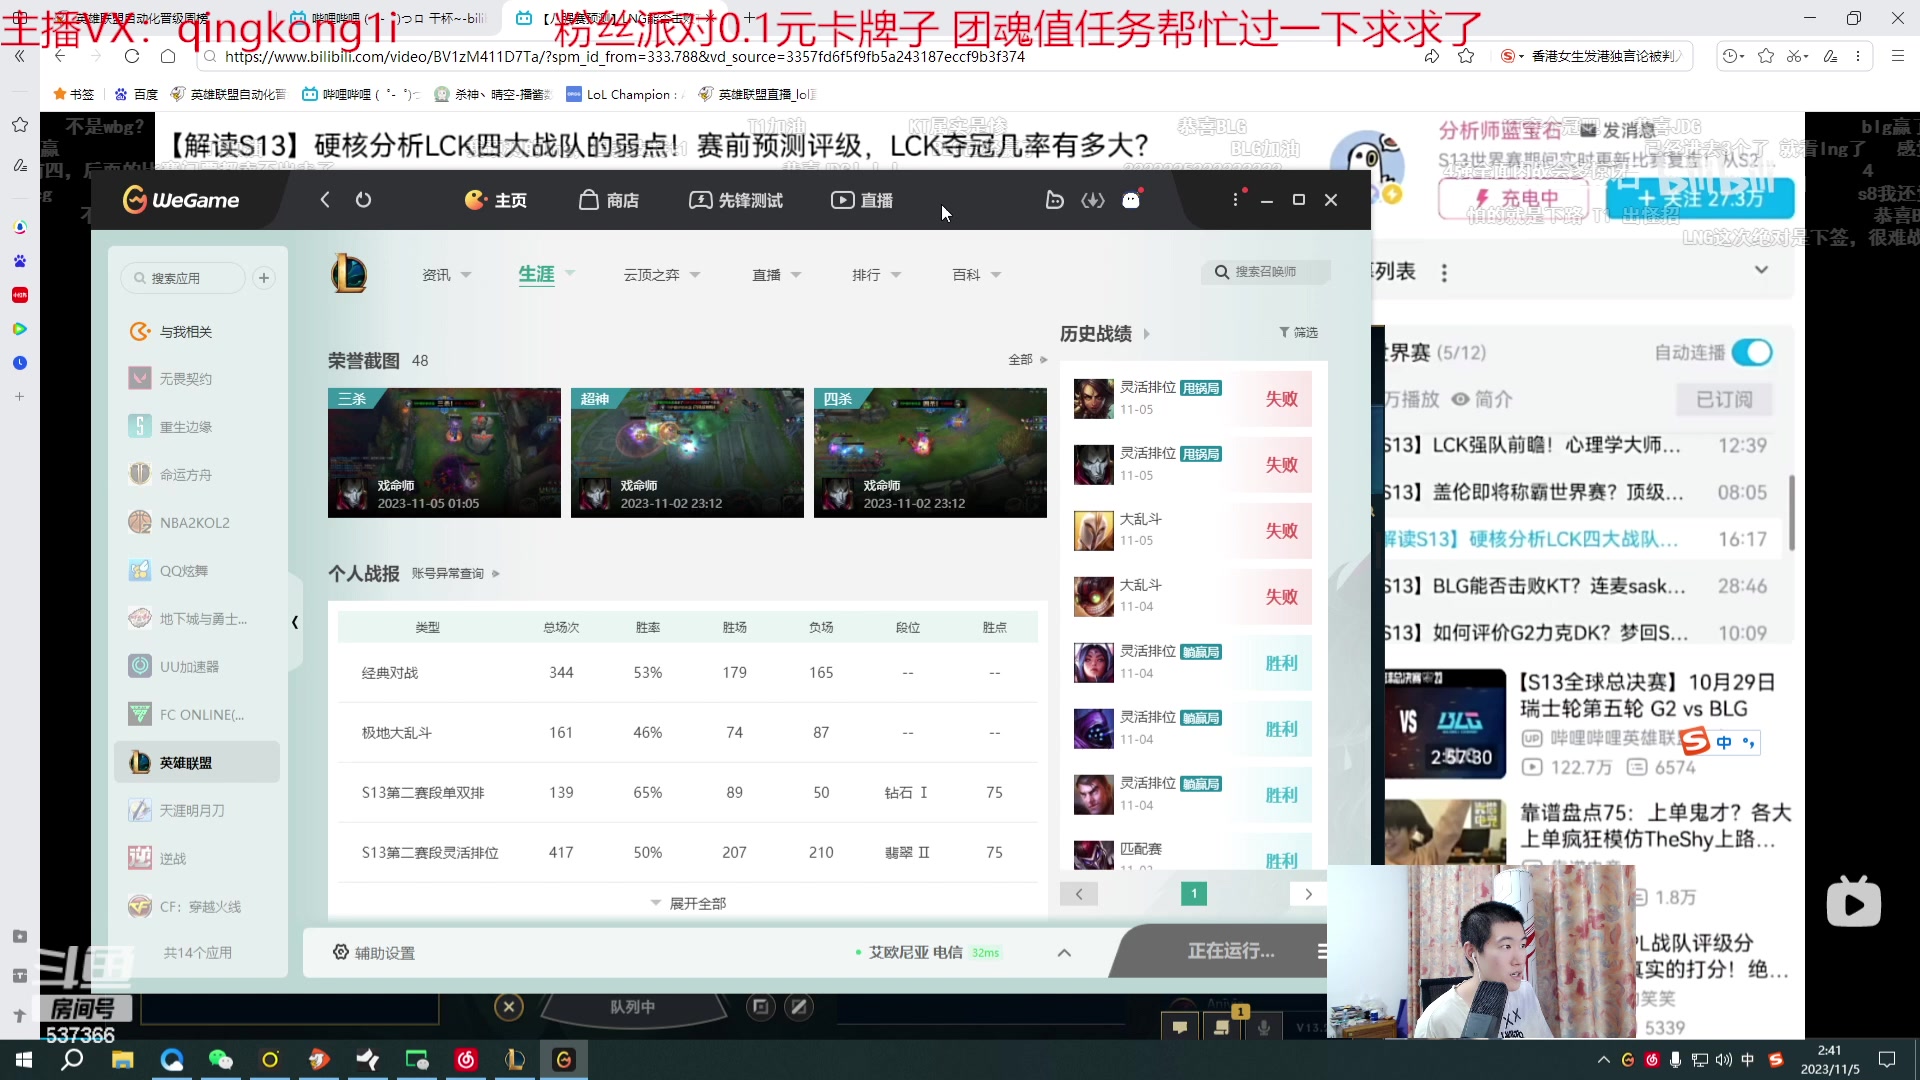Screen dimensions: 1920x1080
Task: Click the 搜索召唤师 search field
Action: (x=1265, y=272)
